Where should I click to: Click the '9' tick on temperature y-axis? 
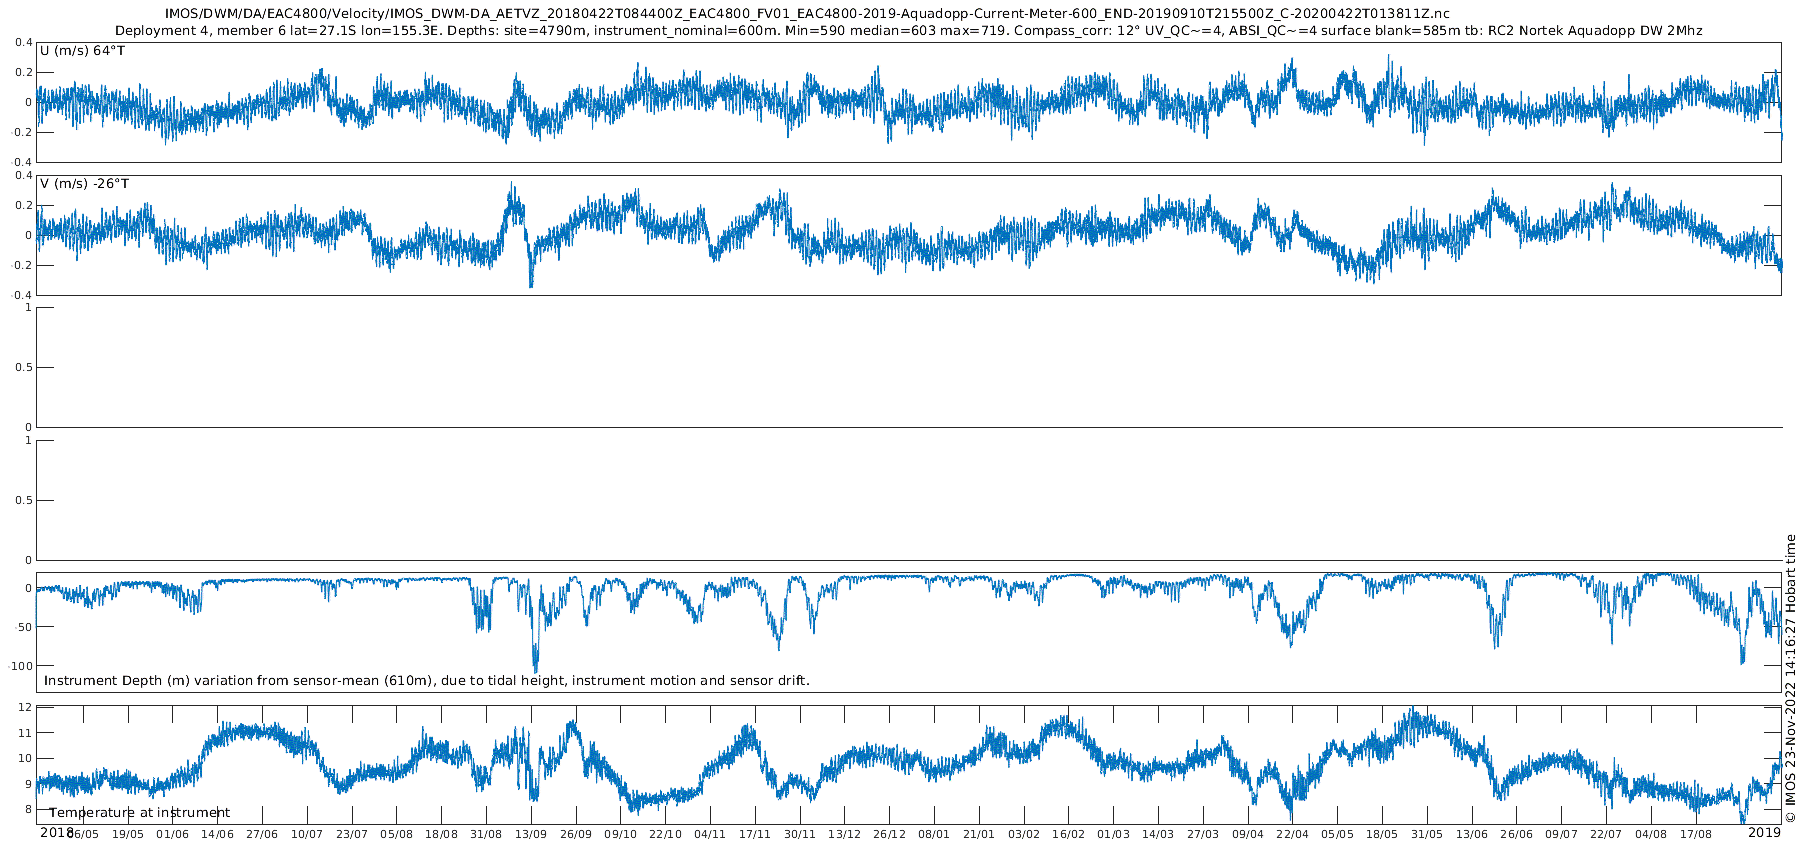tap(29, 784)
